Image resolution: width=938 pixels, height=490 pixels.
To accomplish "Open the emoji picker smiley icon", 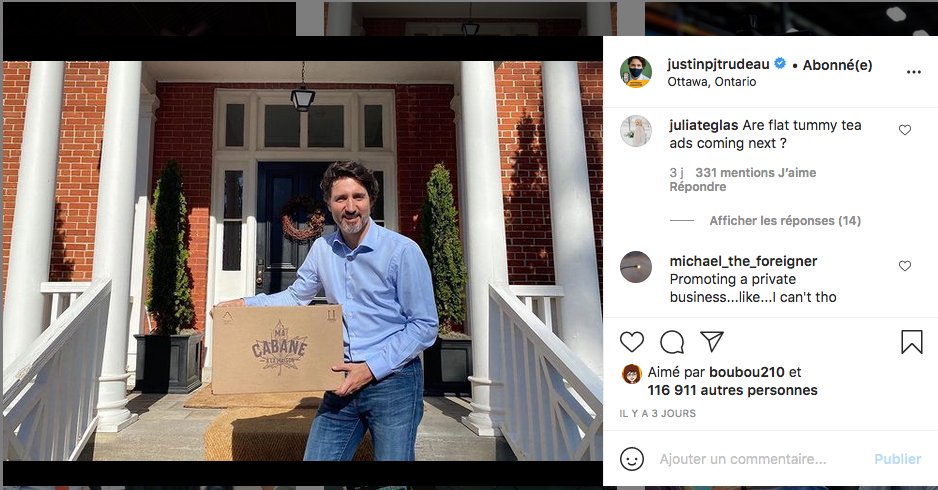I will click(x=632, y=459).
